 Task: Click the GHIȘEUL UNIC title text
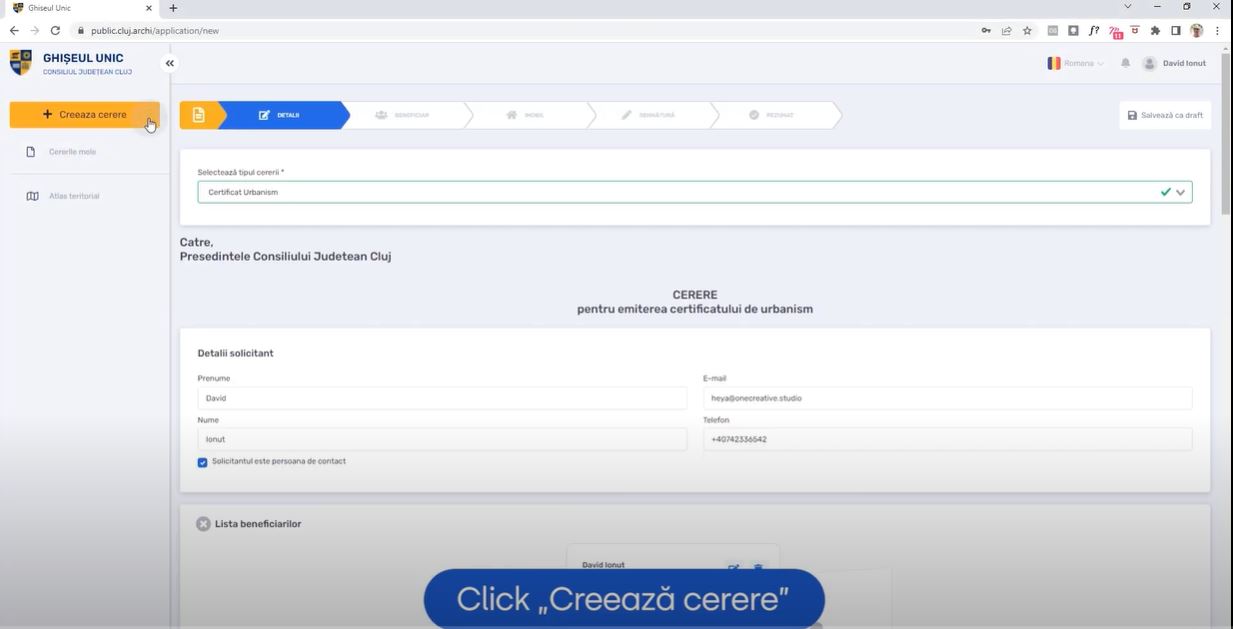83,58
